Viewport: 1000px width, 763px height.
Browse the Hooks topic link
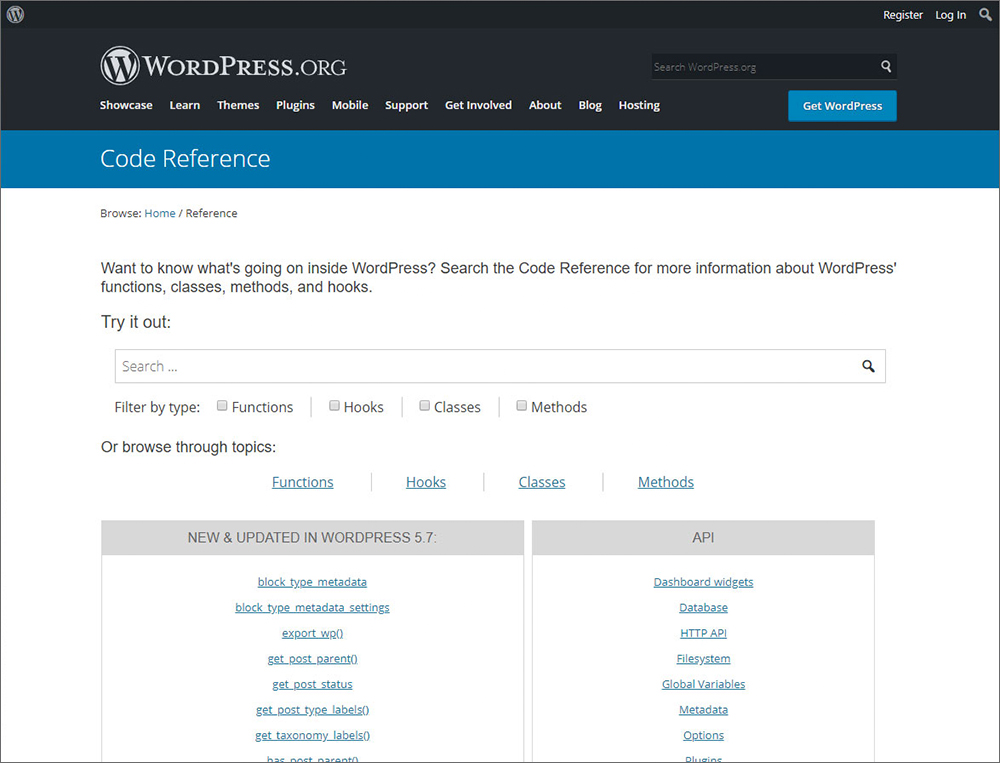pyautogui.click(x=426, y=482)
